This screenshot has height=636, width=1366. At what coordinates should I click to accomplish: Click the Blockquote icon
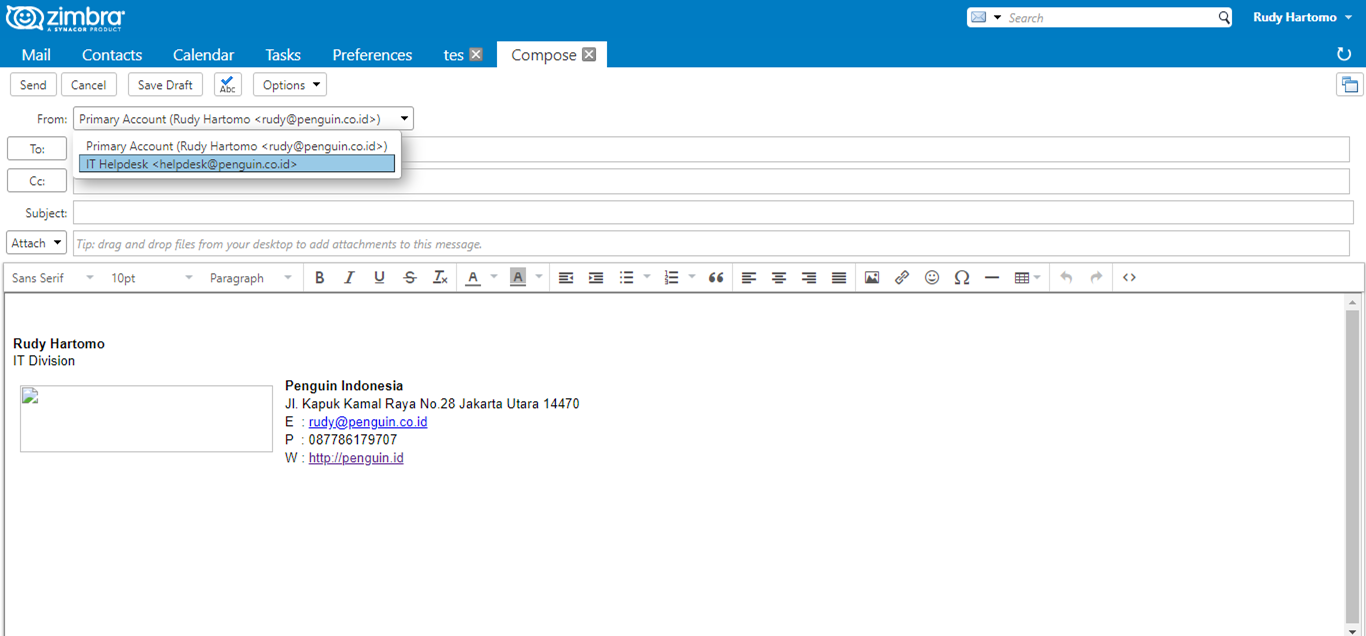[716, 278]
